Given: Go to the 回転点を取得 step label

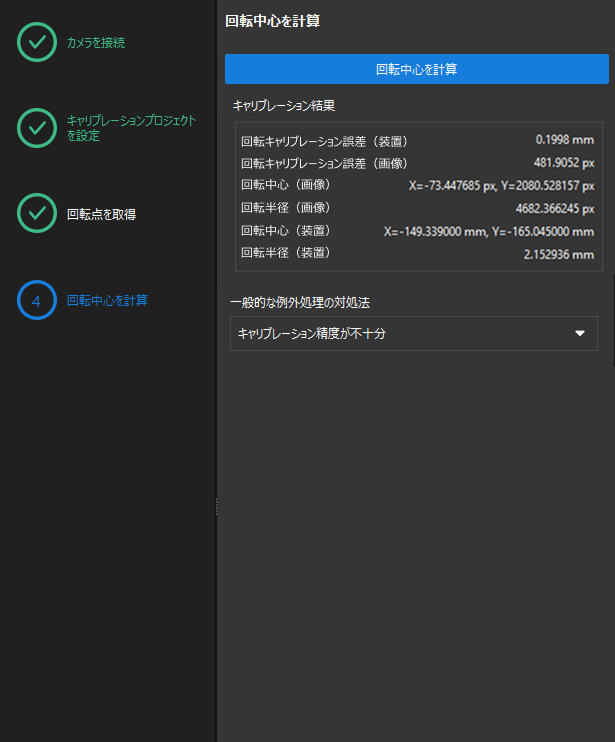Looking at the screenshot, I should click(x=102, y=214).
